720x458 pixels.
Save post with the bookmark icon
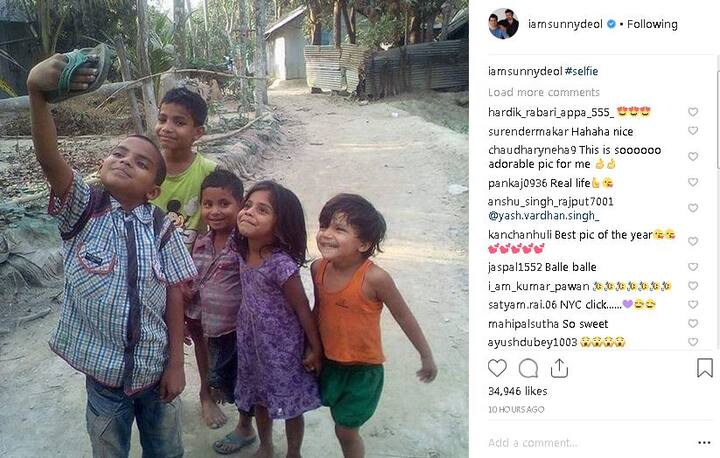click(x=704, y=368)
